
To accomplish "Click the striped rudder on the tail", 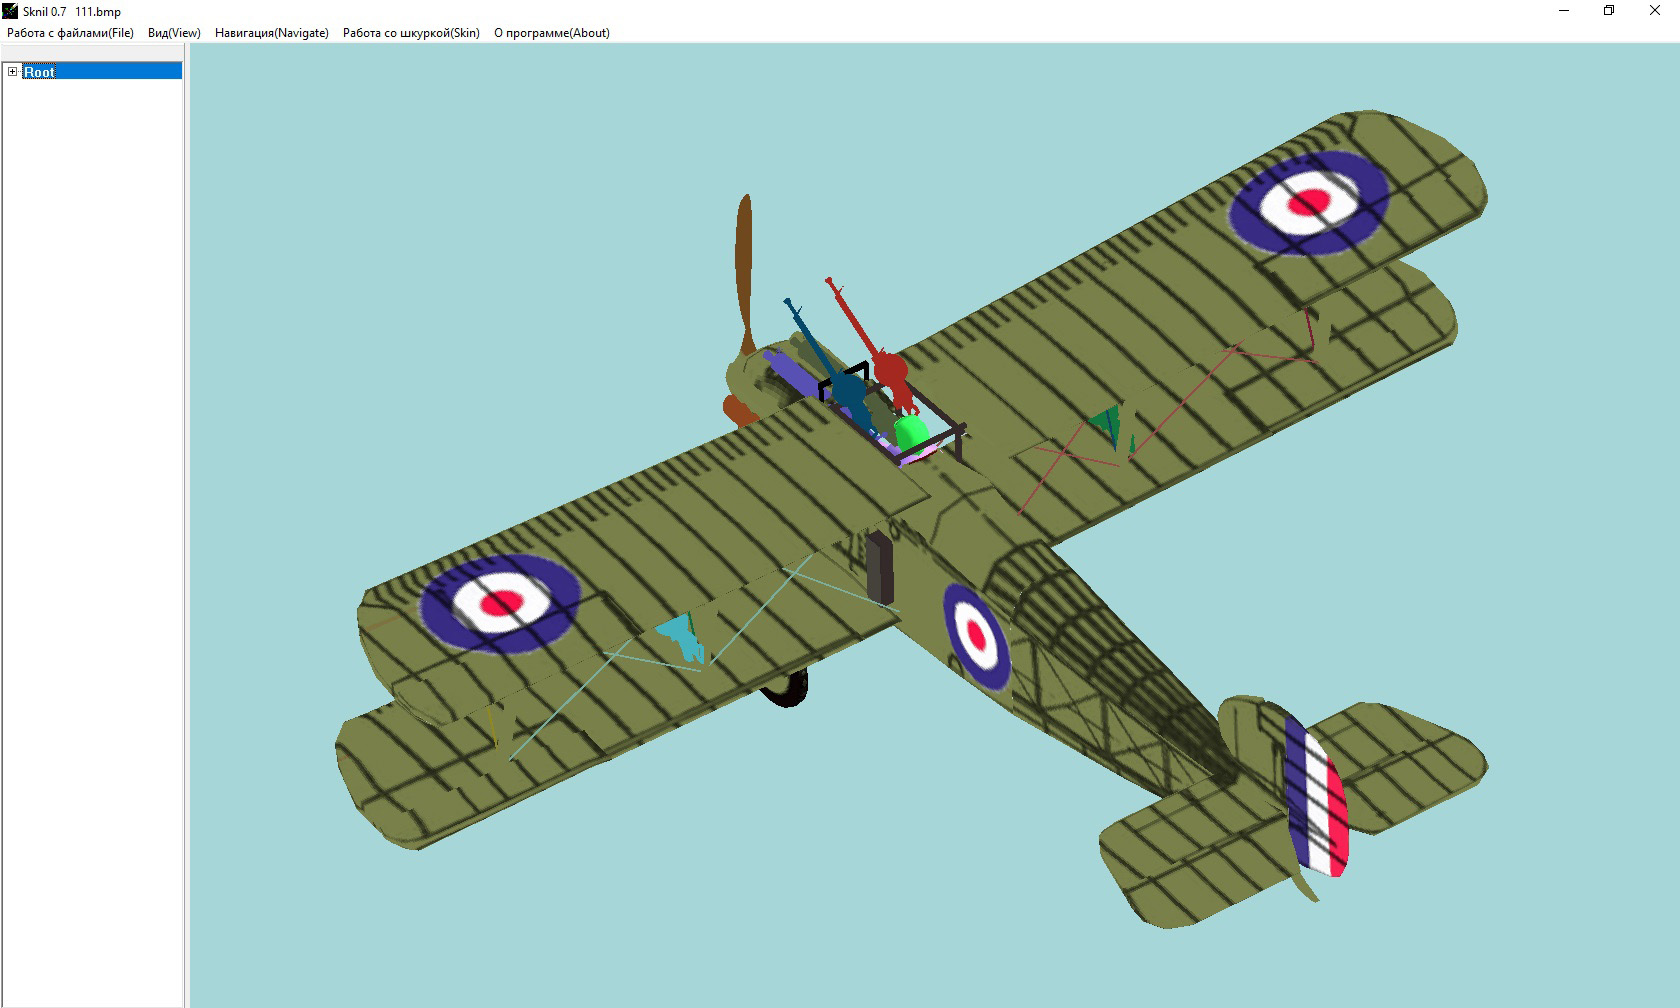I will 1319,796.
